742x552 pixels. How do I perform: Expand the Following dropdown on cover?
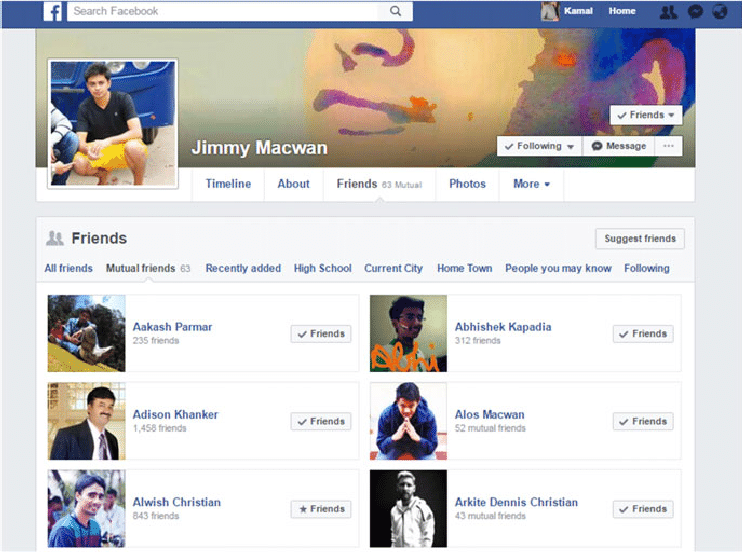[539, 146]
